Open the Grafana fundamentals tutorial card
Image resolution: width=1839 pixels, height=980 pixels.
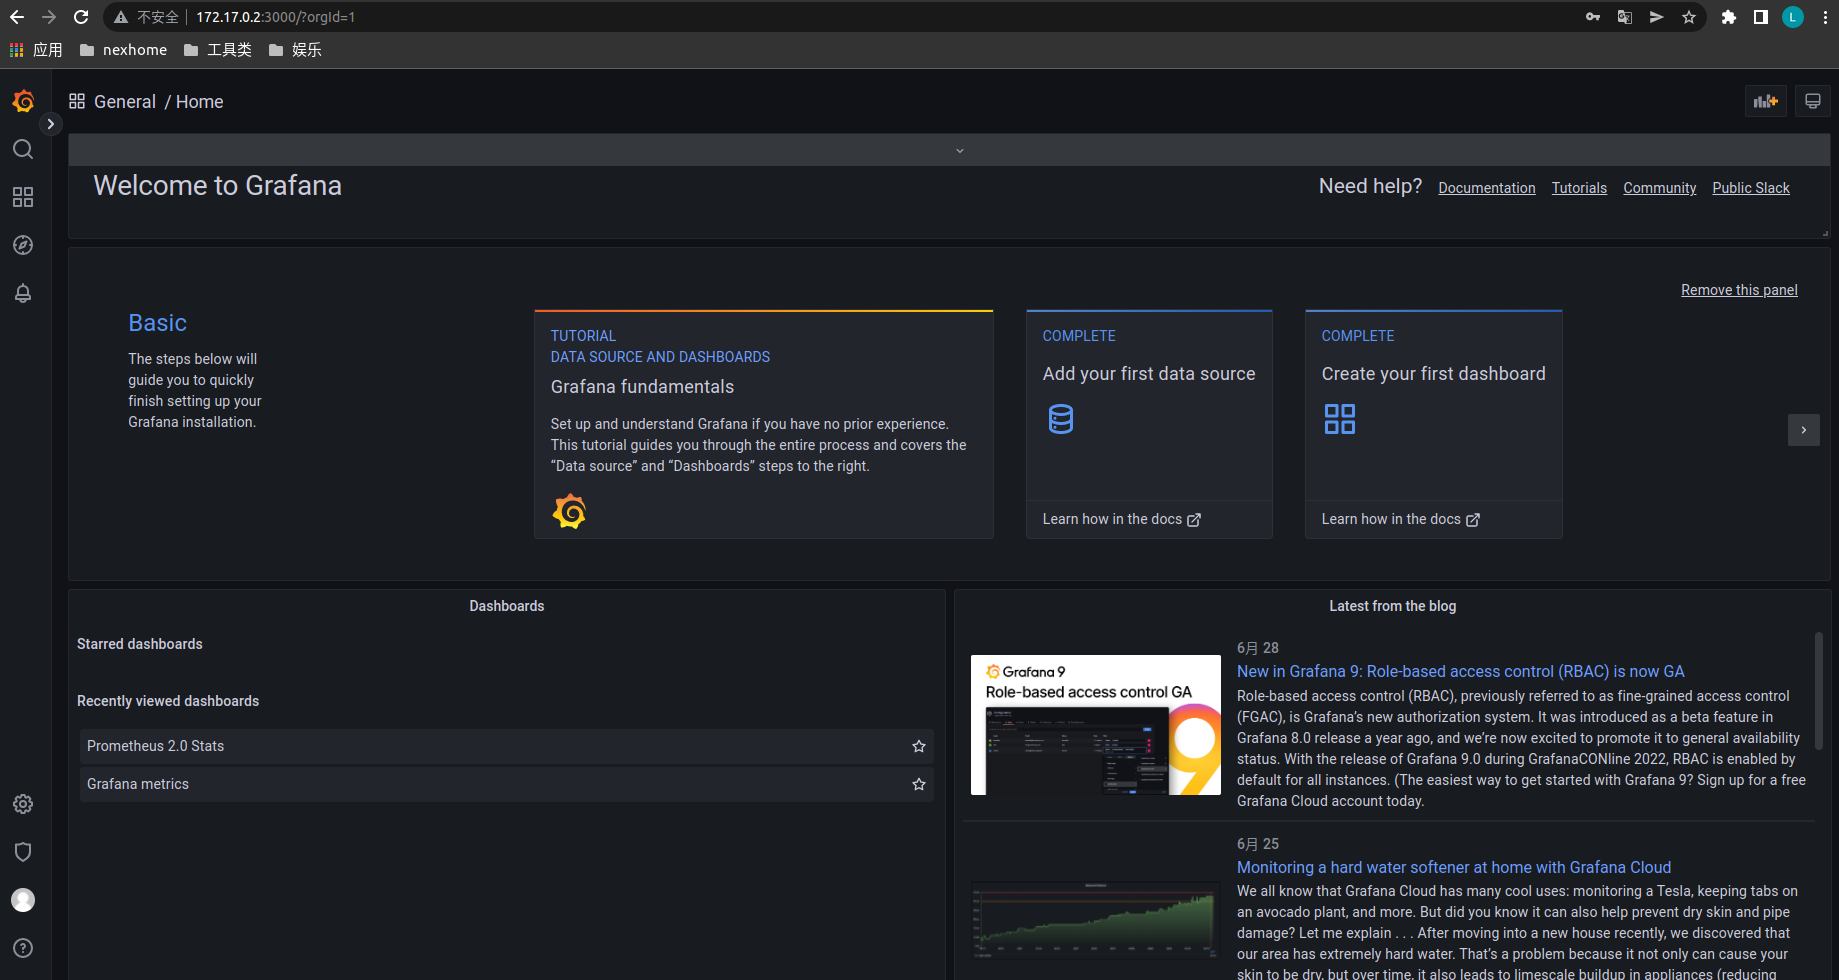pyautogui.click(x=764, y=424)
